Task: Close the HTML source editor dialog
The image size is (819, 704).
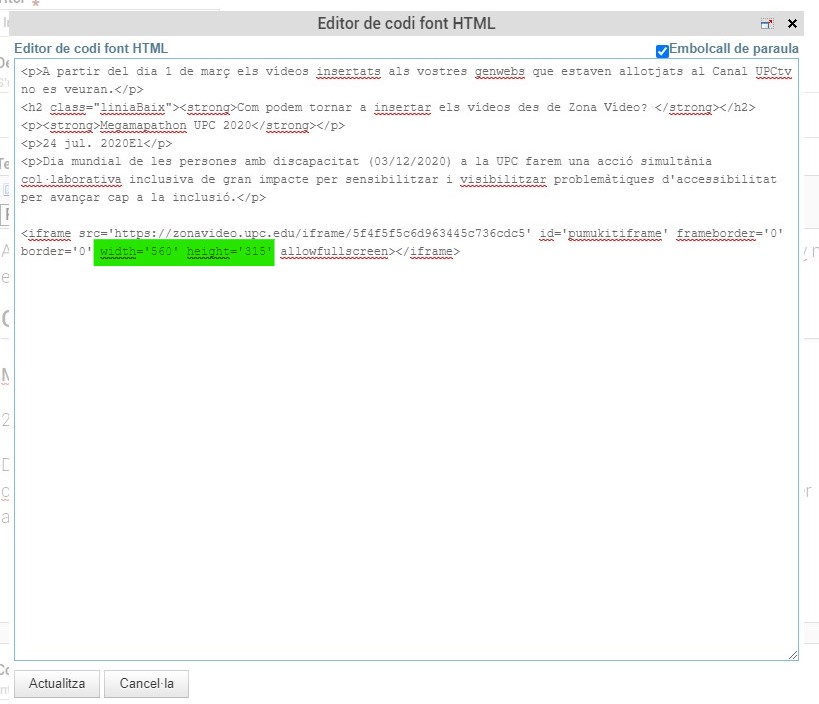Action: (792, 23)
